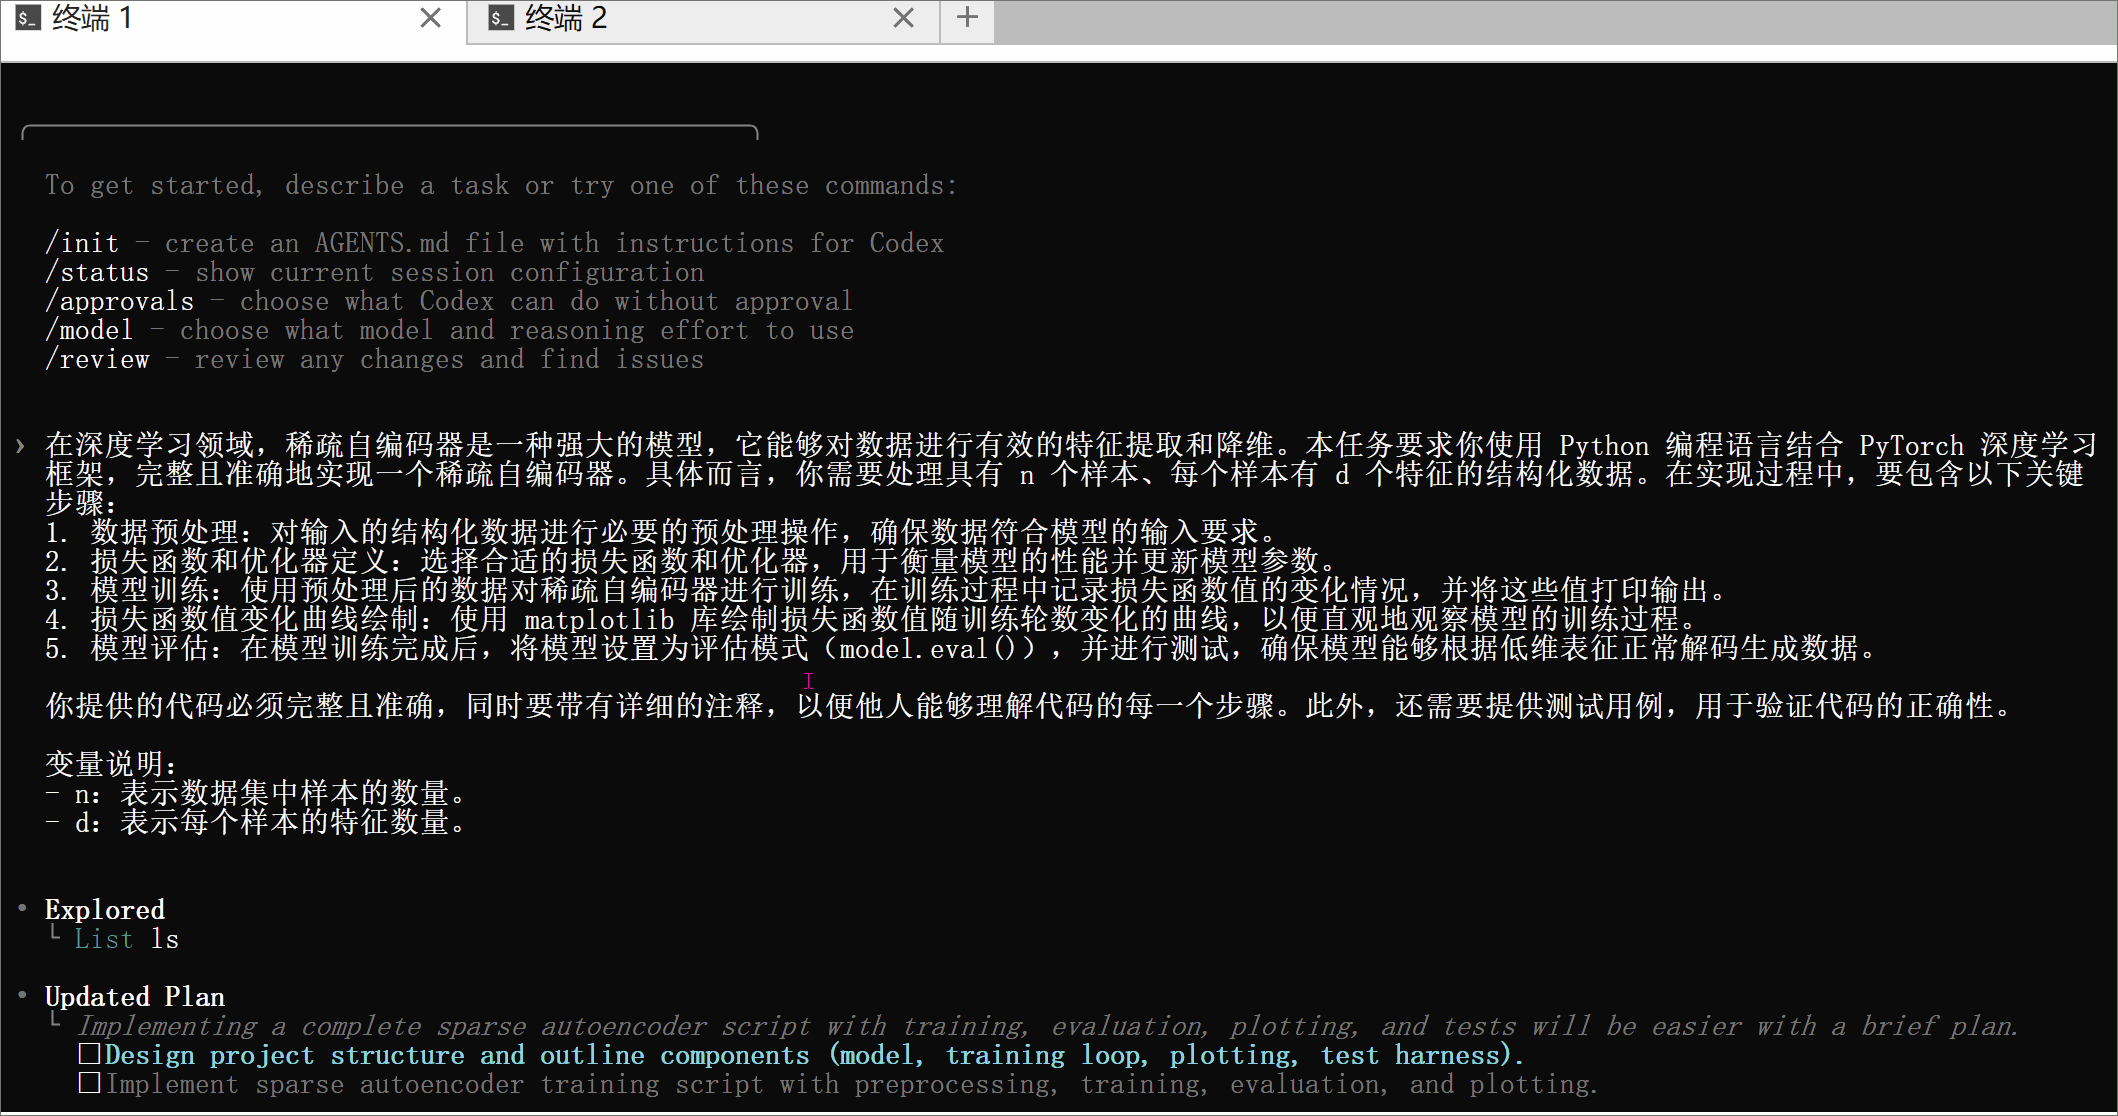The image size is (2118, 1116).
Task: Click the /status command text
Action: click(98, 272)
